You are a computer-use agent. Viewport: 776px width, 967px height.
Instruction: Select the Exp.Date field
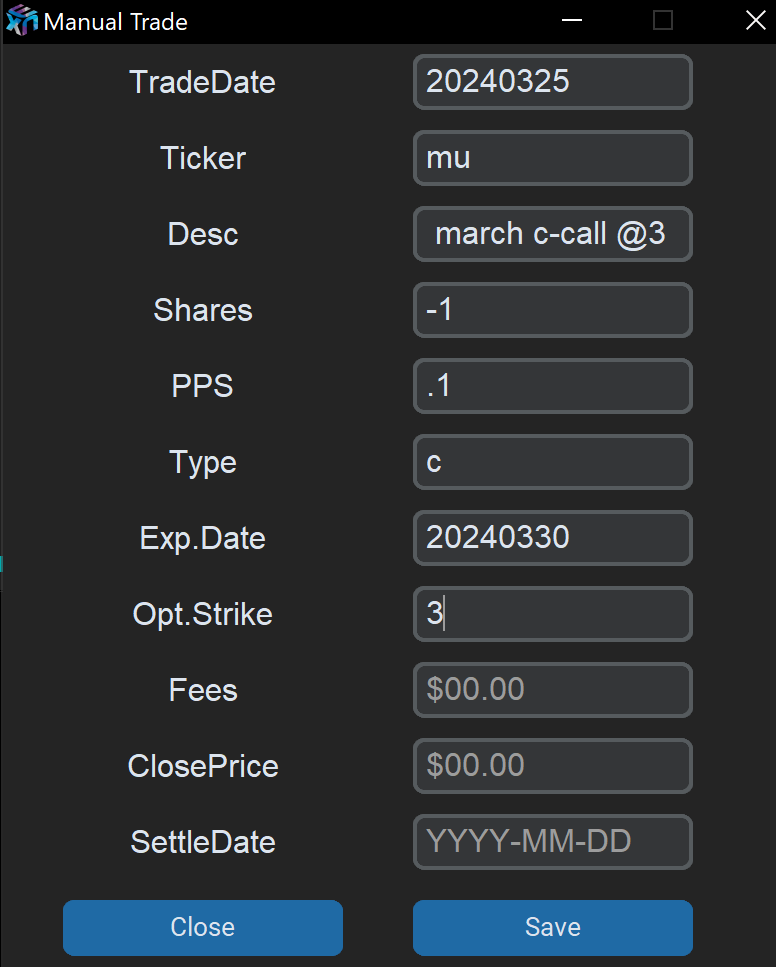coord(552,538)
